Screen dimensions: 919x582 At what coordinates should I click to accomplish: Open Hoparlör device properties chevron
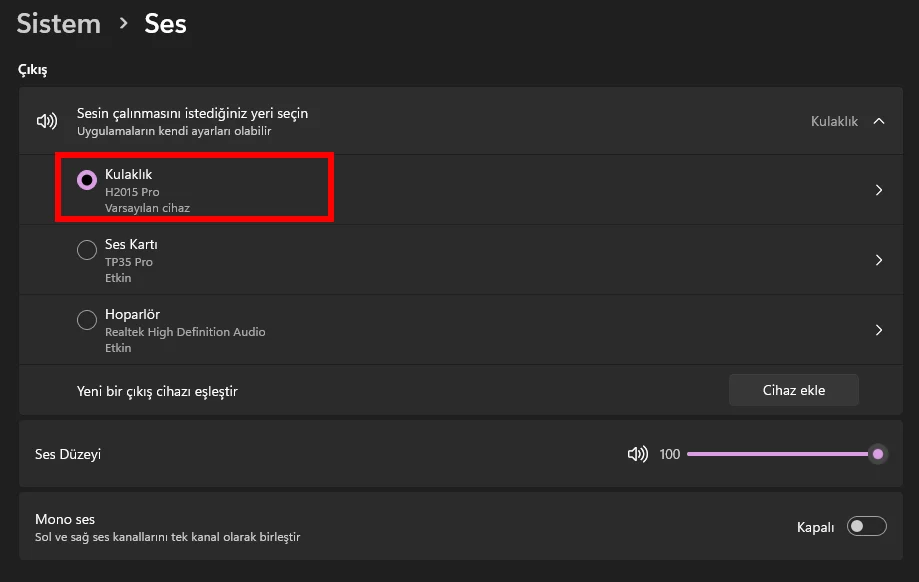(879, 330)
